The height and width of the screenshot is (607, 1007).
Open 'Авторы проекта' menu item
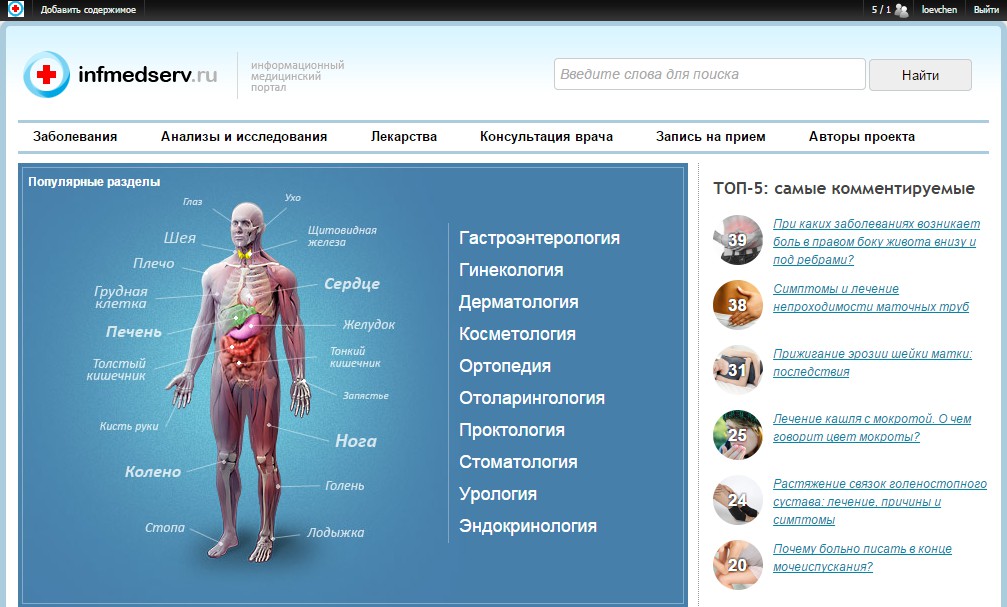pos(862,136)
